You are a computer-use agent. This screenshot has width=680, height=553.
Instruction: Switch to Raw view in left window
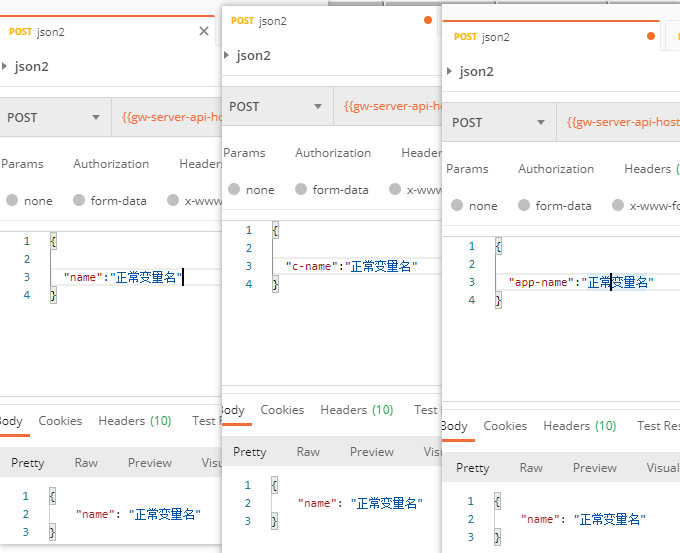point(86,463)
